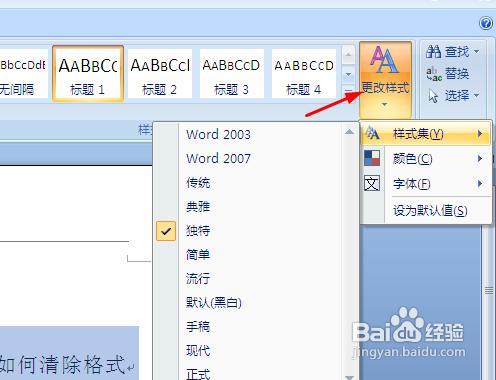Expand the 颜色(C) submenu arrow

tap(480, 158)
